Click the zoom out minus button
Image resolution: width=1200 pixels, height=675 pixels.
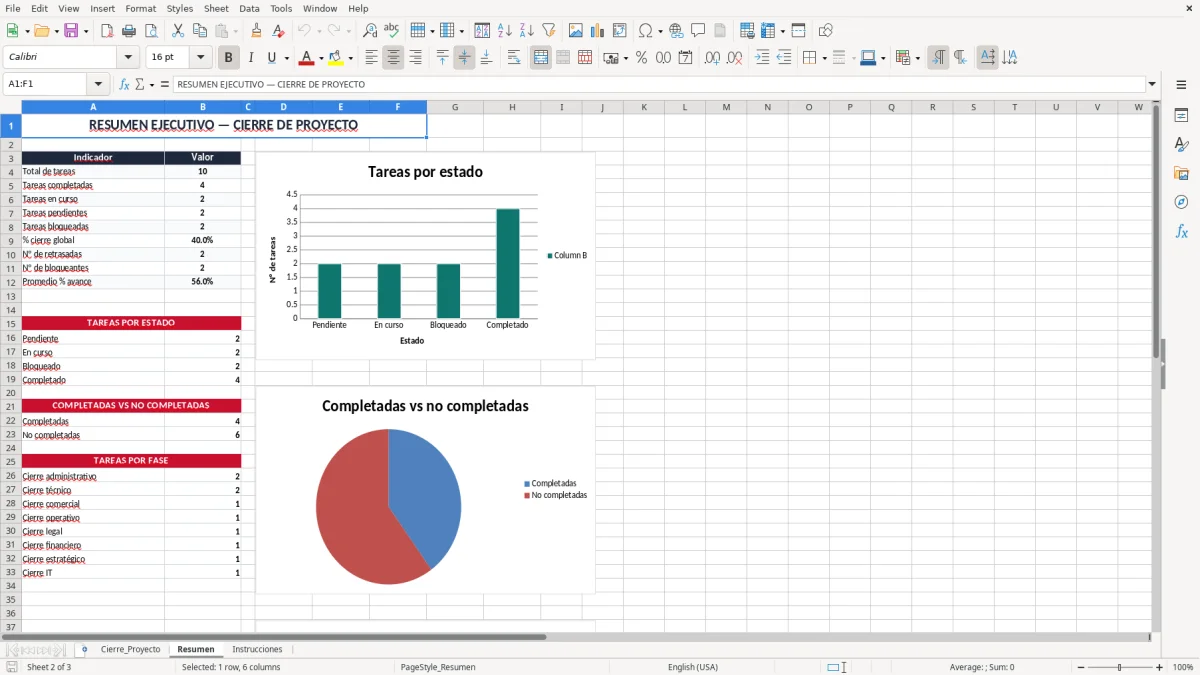pos(1081,667)
